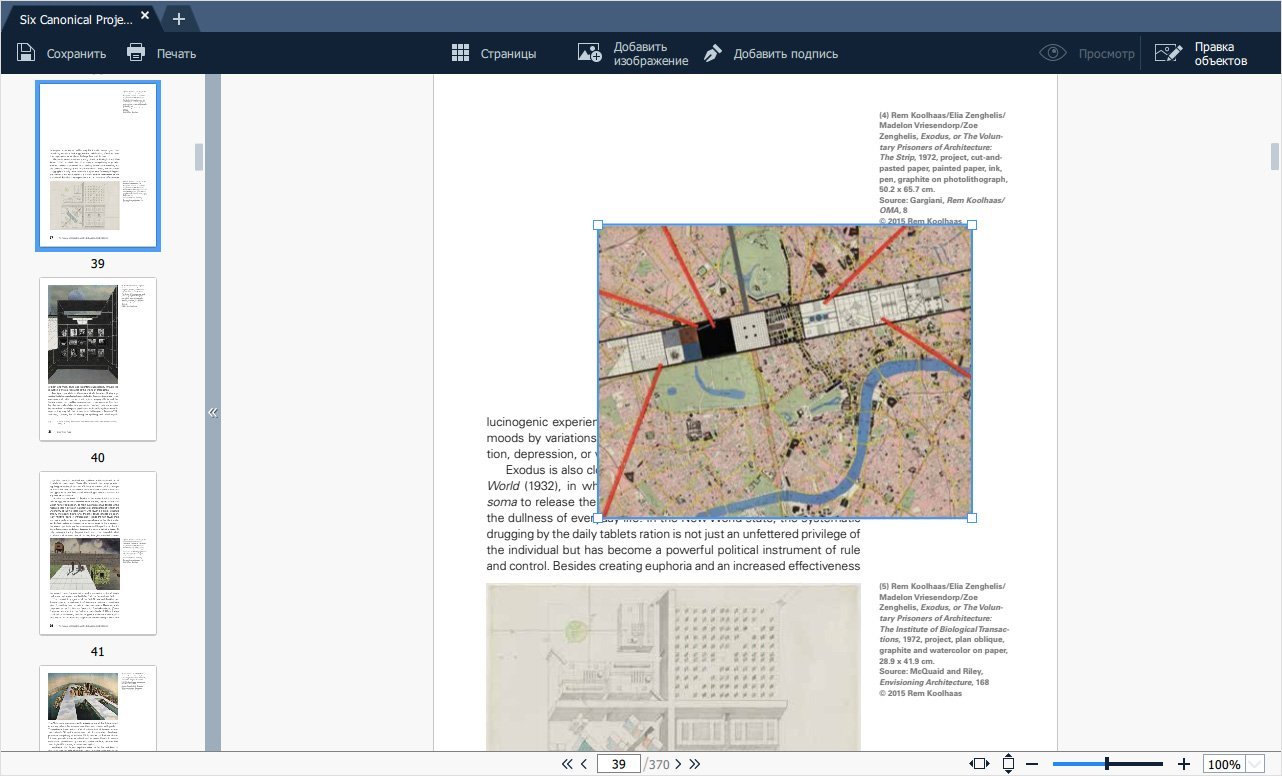Switch to Six Canonical Proje... tab
Viewport: 1282px width, 776px height.
(75, 18)
